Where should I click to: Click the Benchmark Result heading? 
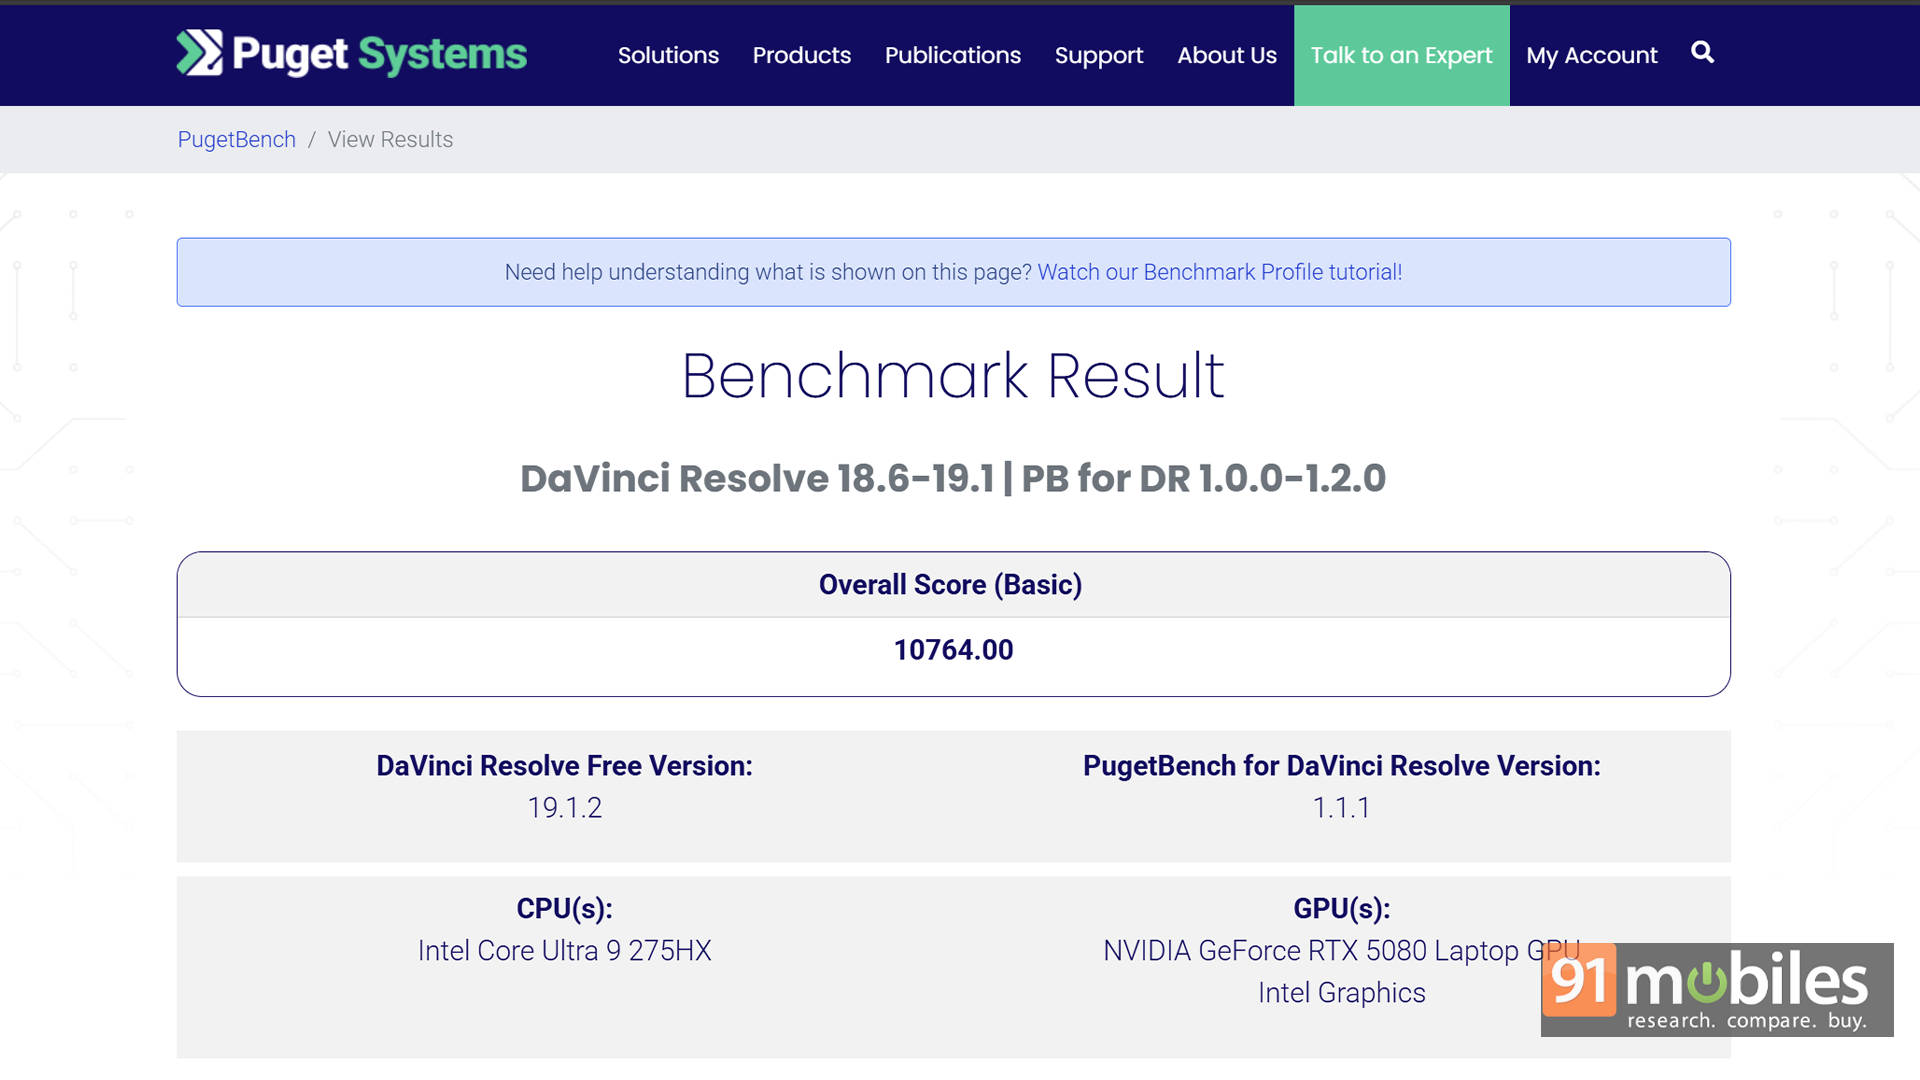pyautogui.click(x=952, y=376)
